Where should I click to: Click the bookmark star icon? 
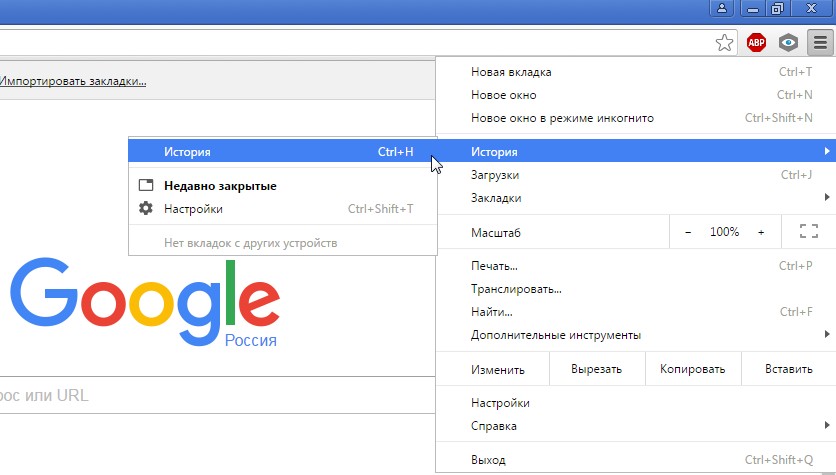pos(724,43)
